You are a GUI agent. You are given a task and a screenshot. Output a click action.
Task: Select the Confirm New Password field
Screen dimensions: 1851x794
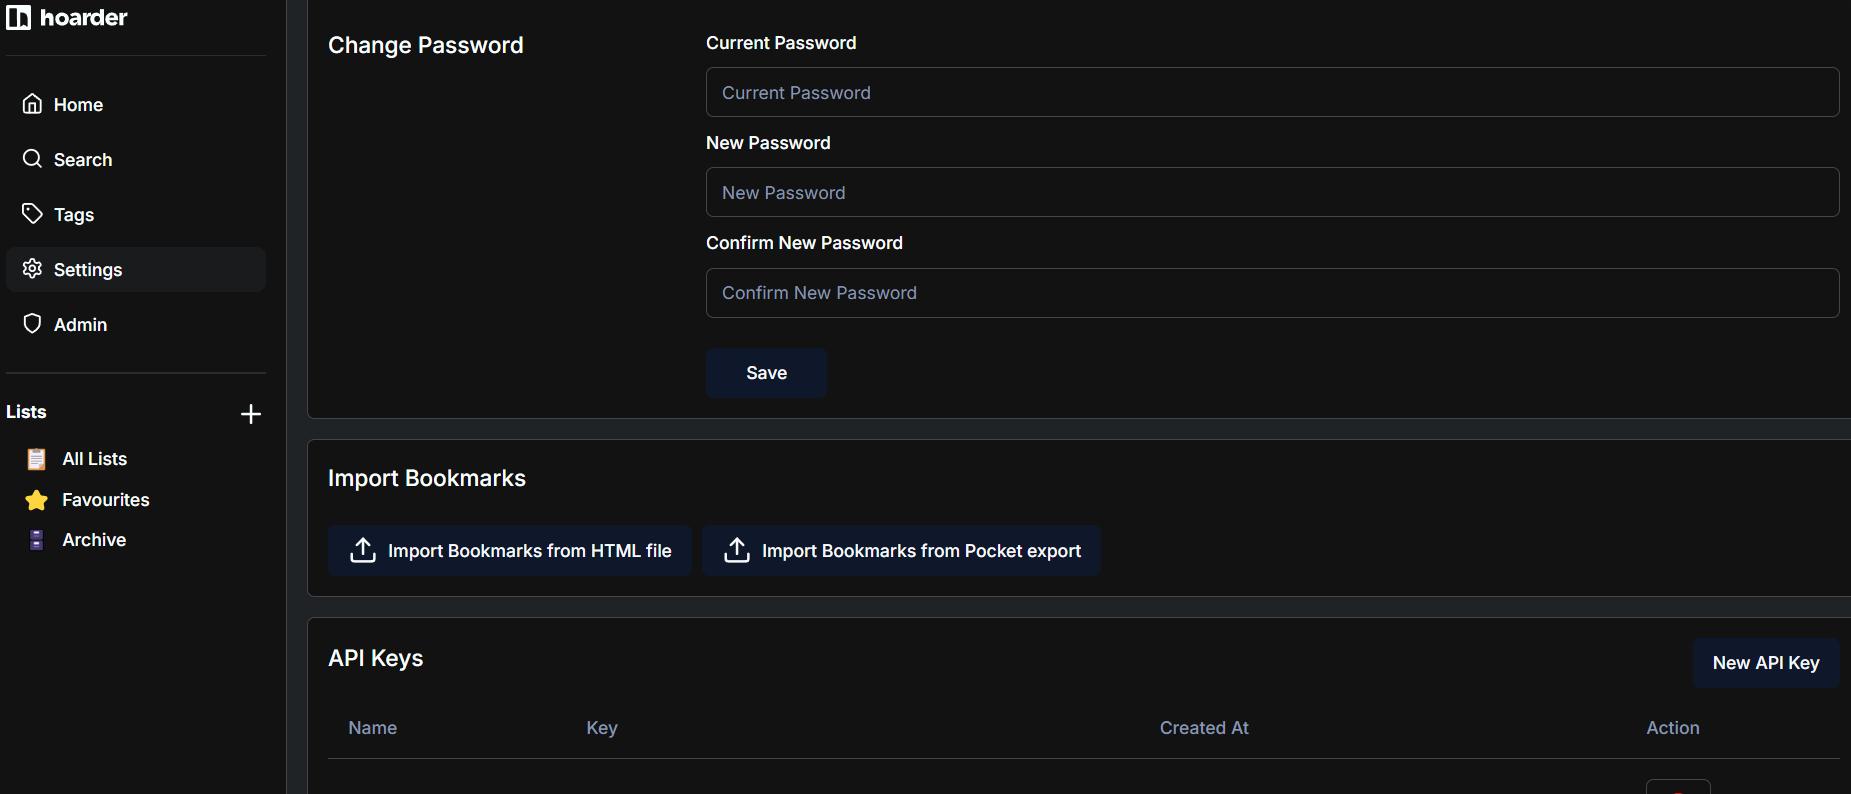click(1272, 293)
